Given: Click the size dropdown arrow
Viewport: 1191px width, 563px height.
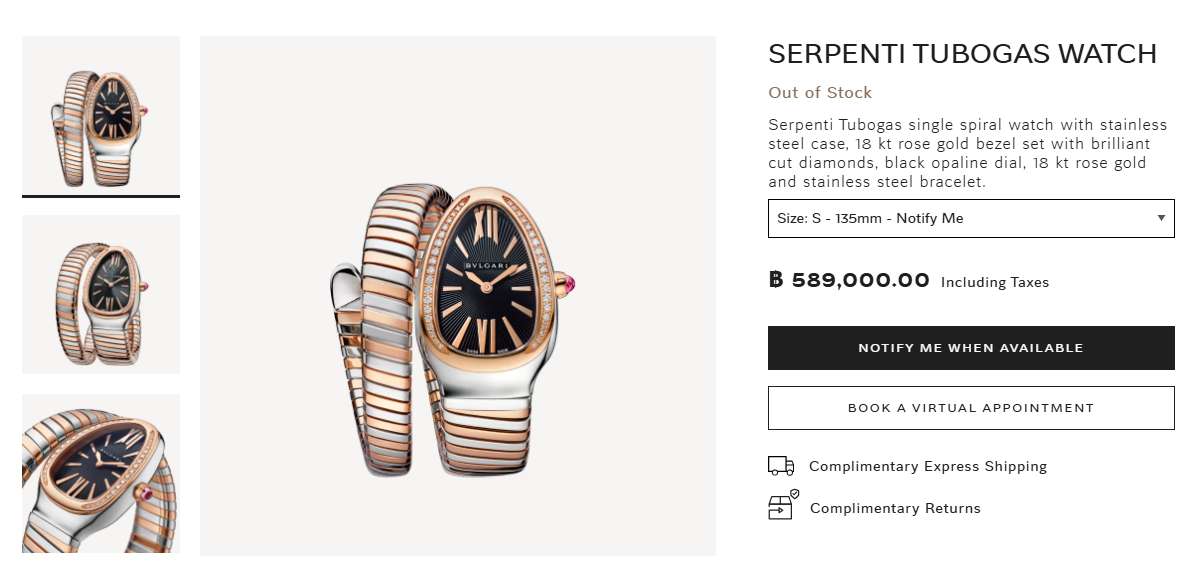Looking at the screenshot, I should pos(1161,218).
